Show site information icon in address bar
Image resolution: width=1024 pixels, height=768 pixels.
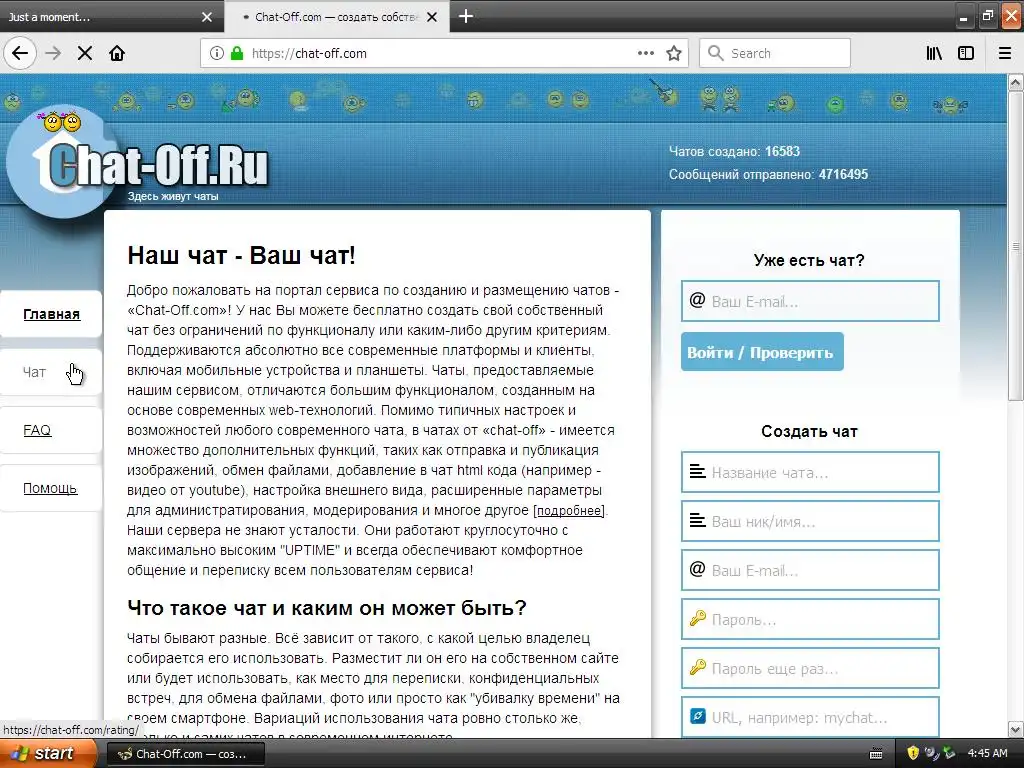pyautogui.click(x=217, y=53)
